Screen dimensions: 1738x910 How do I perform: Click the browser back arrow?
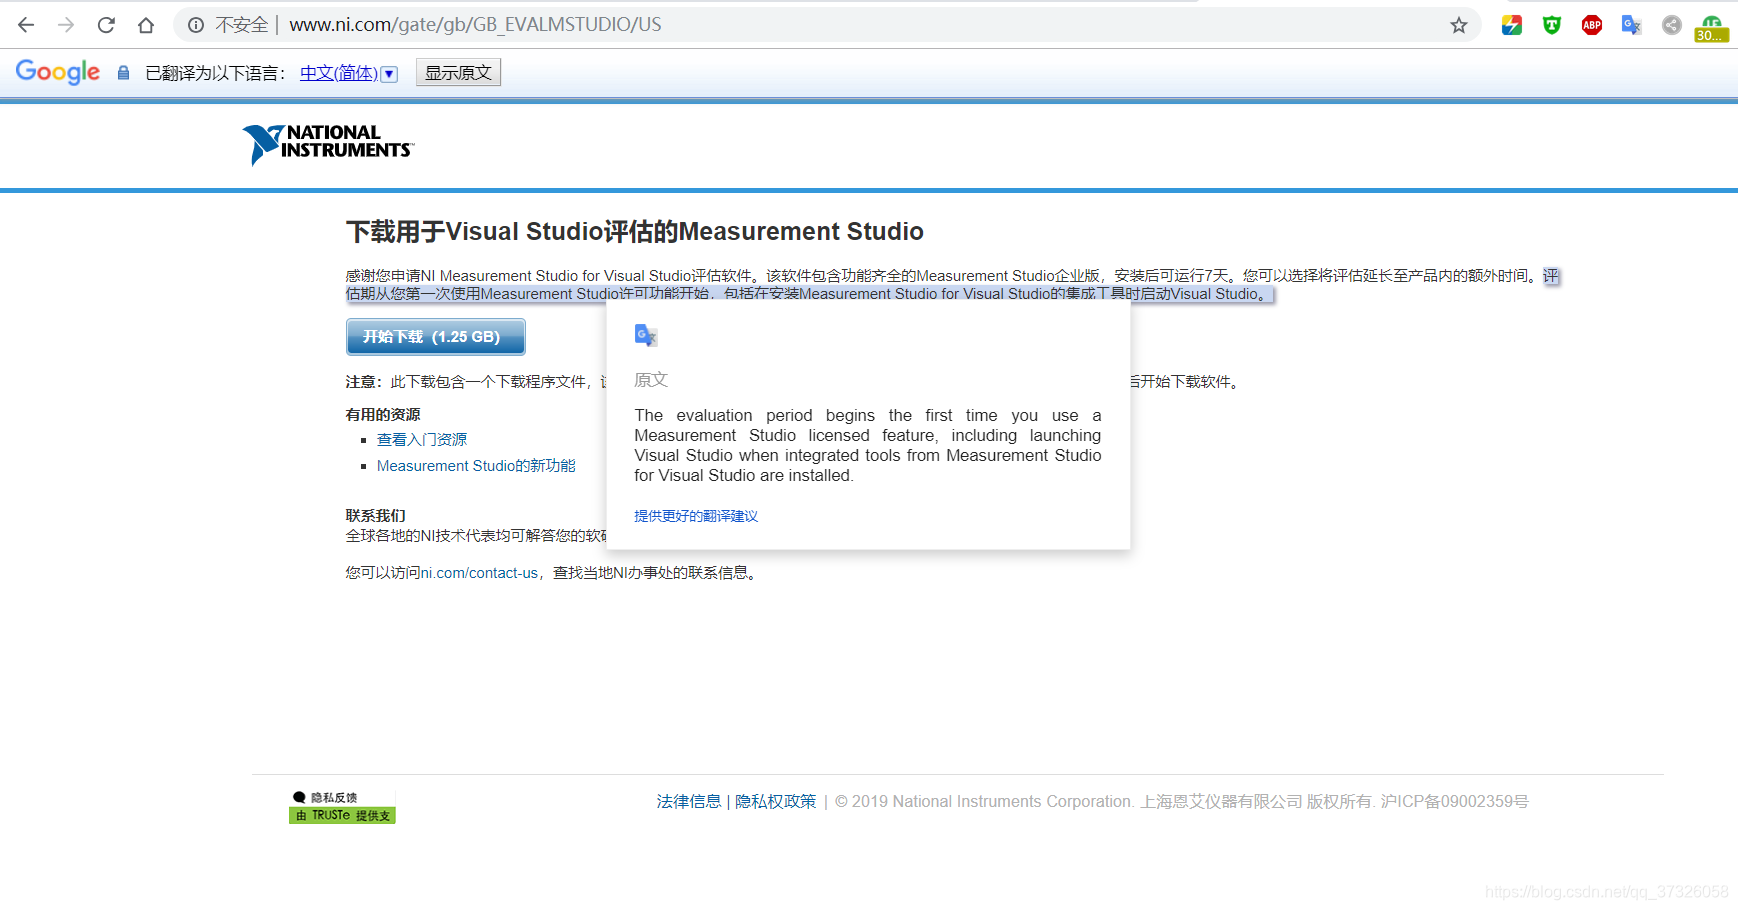pos(26,25)
